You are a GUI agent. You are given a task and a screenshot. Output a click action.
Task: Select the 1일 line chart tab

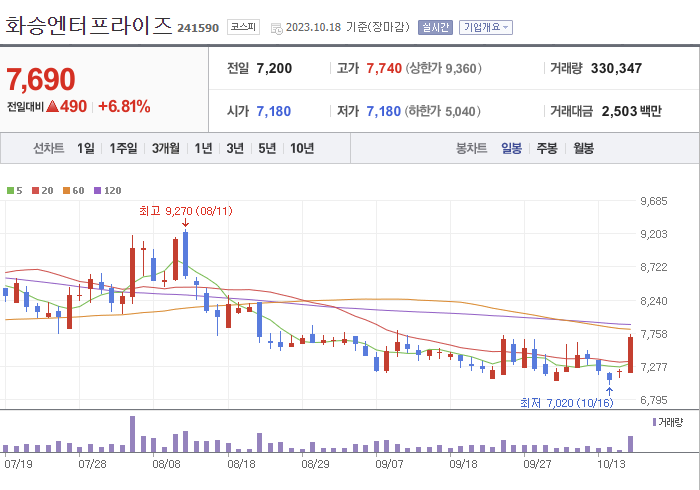tap(86, 148)
